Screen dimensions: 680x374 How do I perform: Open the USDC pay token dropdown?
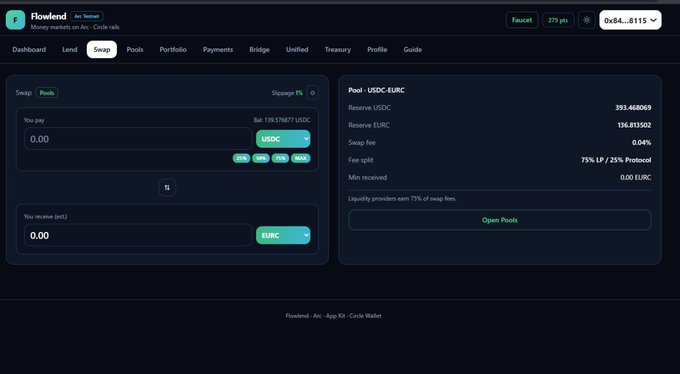click(283, 139)
